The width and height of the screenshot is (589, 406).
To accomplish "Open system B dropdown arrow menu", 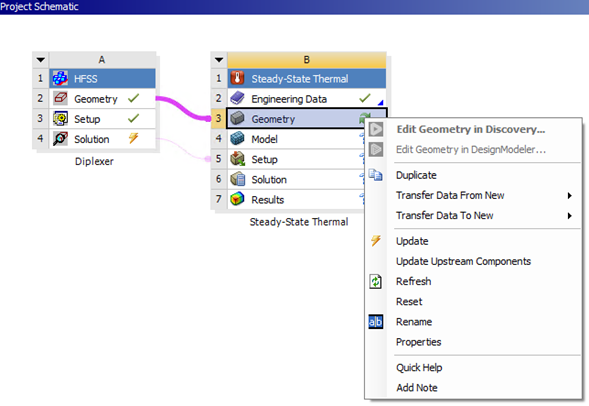I will point(219,60).
